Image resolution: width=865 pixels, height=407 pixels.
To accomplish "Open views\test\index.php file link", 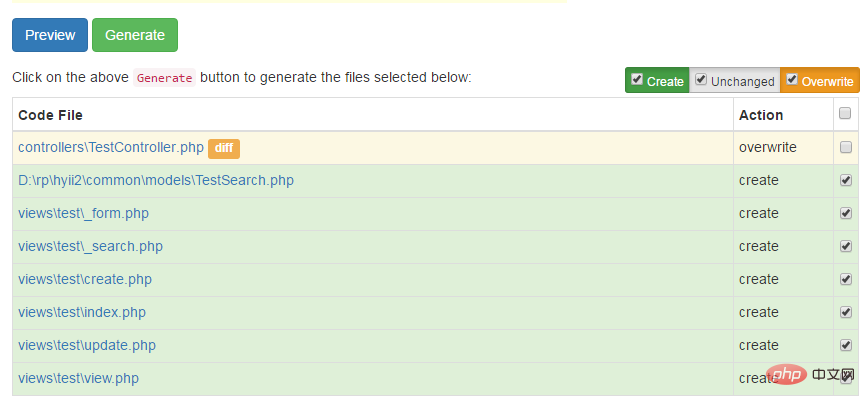I will (x=82, y=312).
